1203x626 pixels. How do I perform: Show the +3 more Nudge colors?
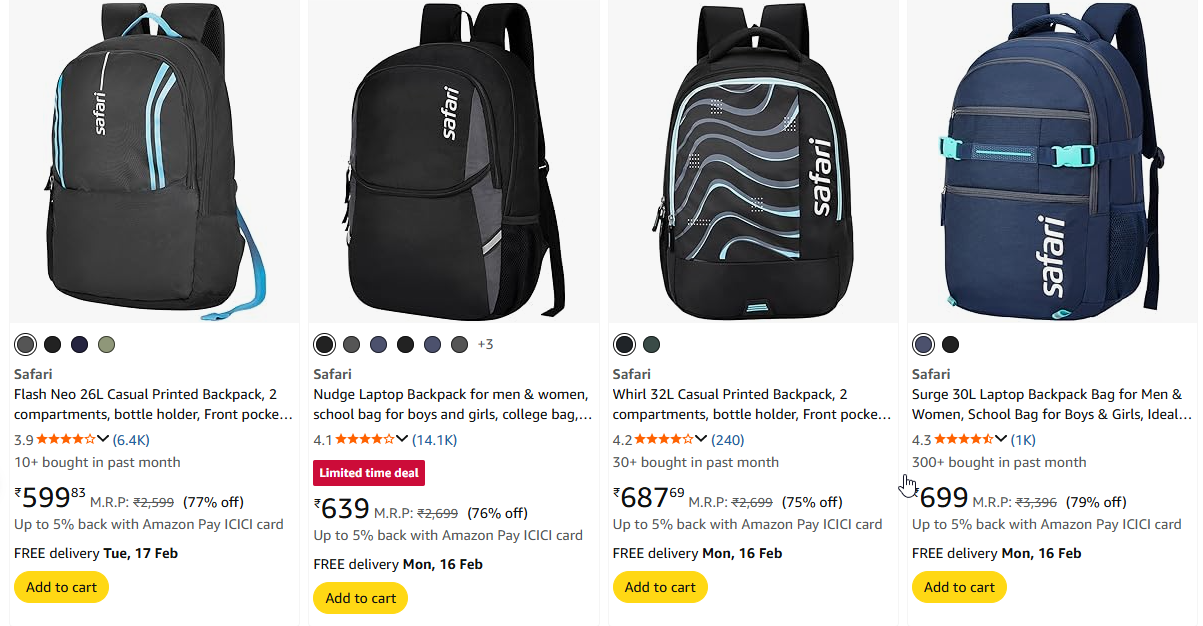pos(485,345)
